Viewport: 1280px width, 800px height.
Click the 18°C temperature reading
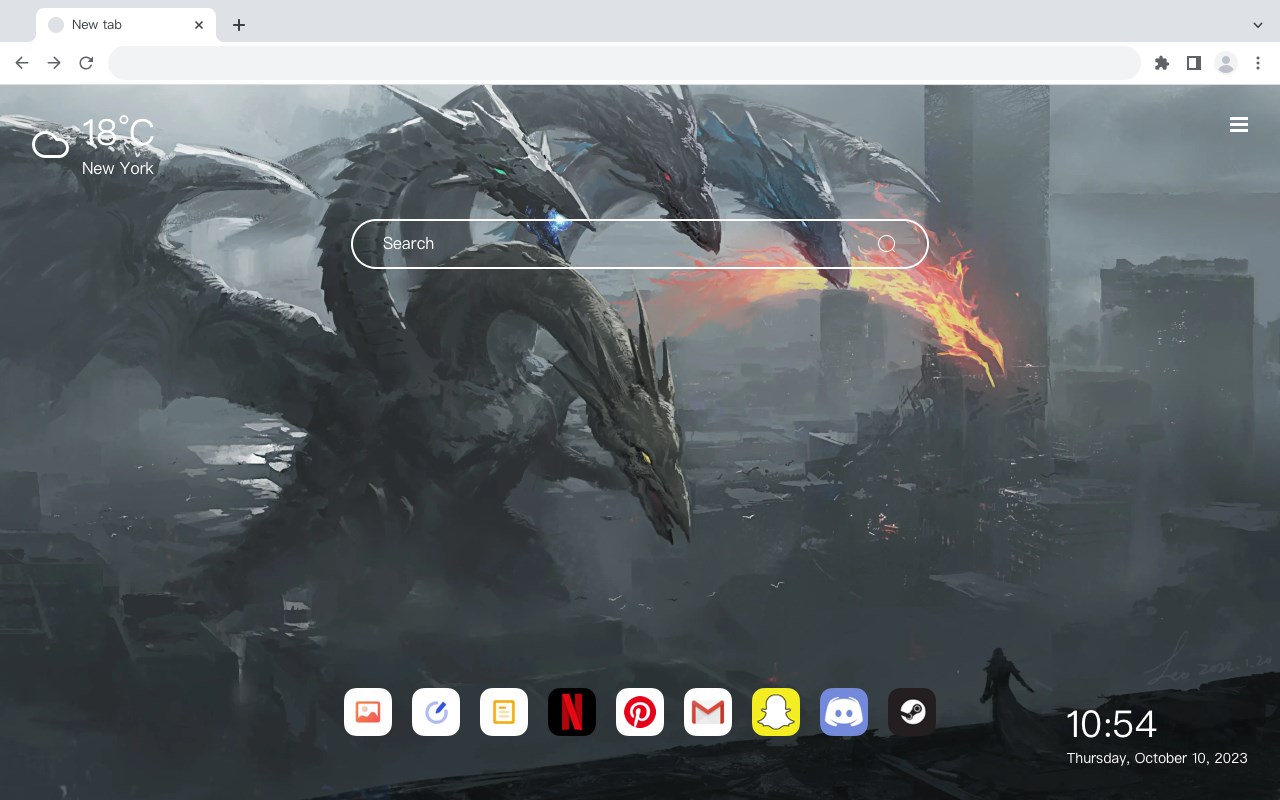(118, 134)
